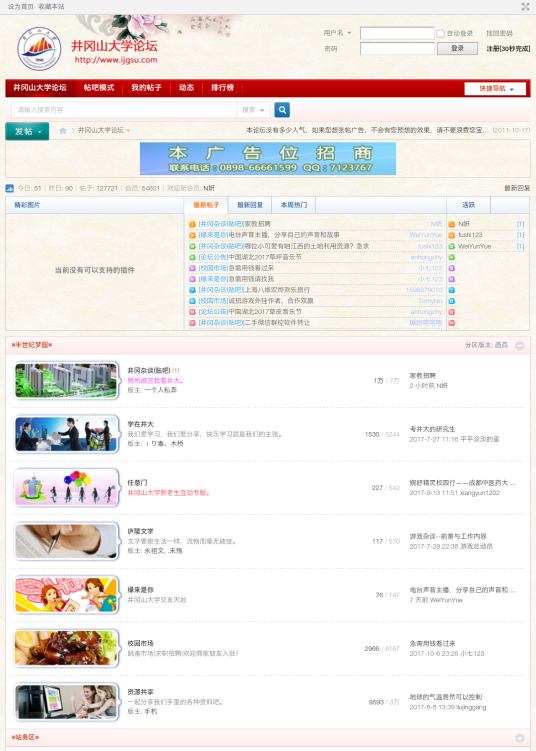Open 学在井大 forum title
Image resolution: width=536 pixels, height=751 pixels.
[140, 424]
